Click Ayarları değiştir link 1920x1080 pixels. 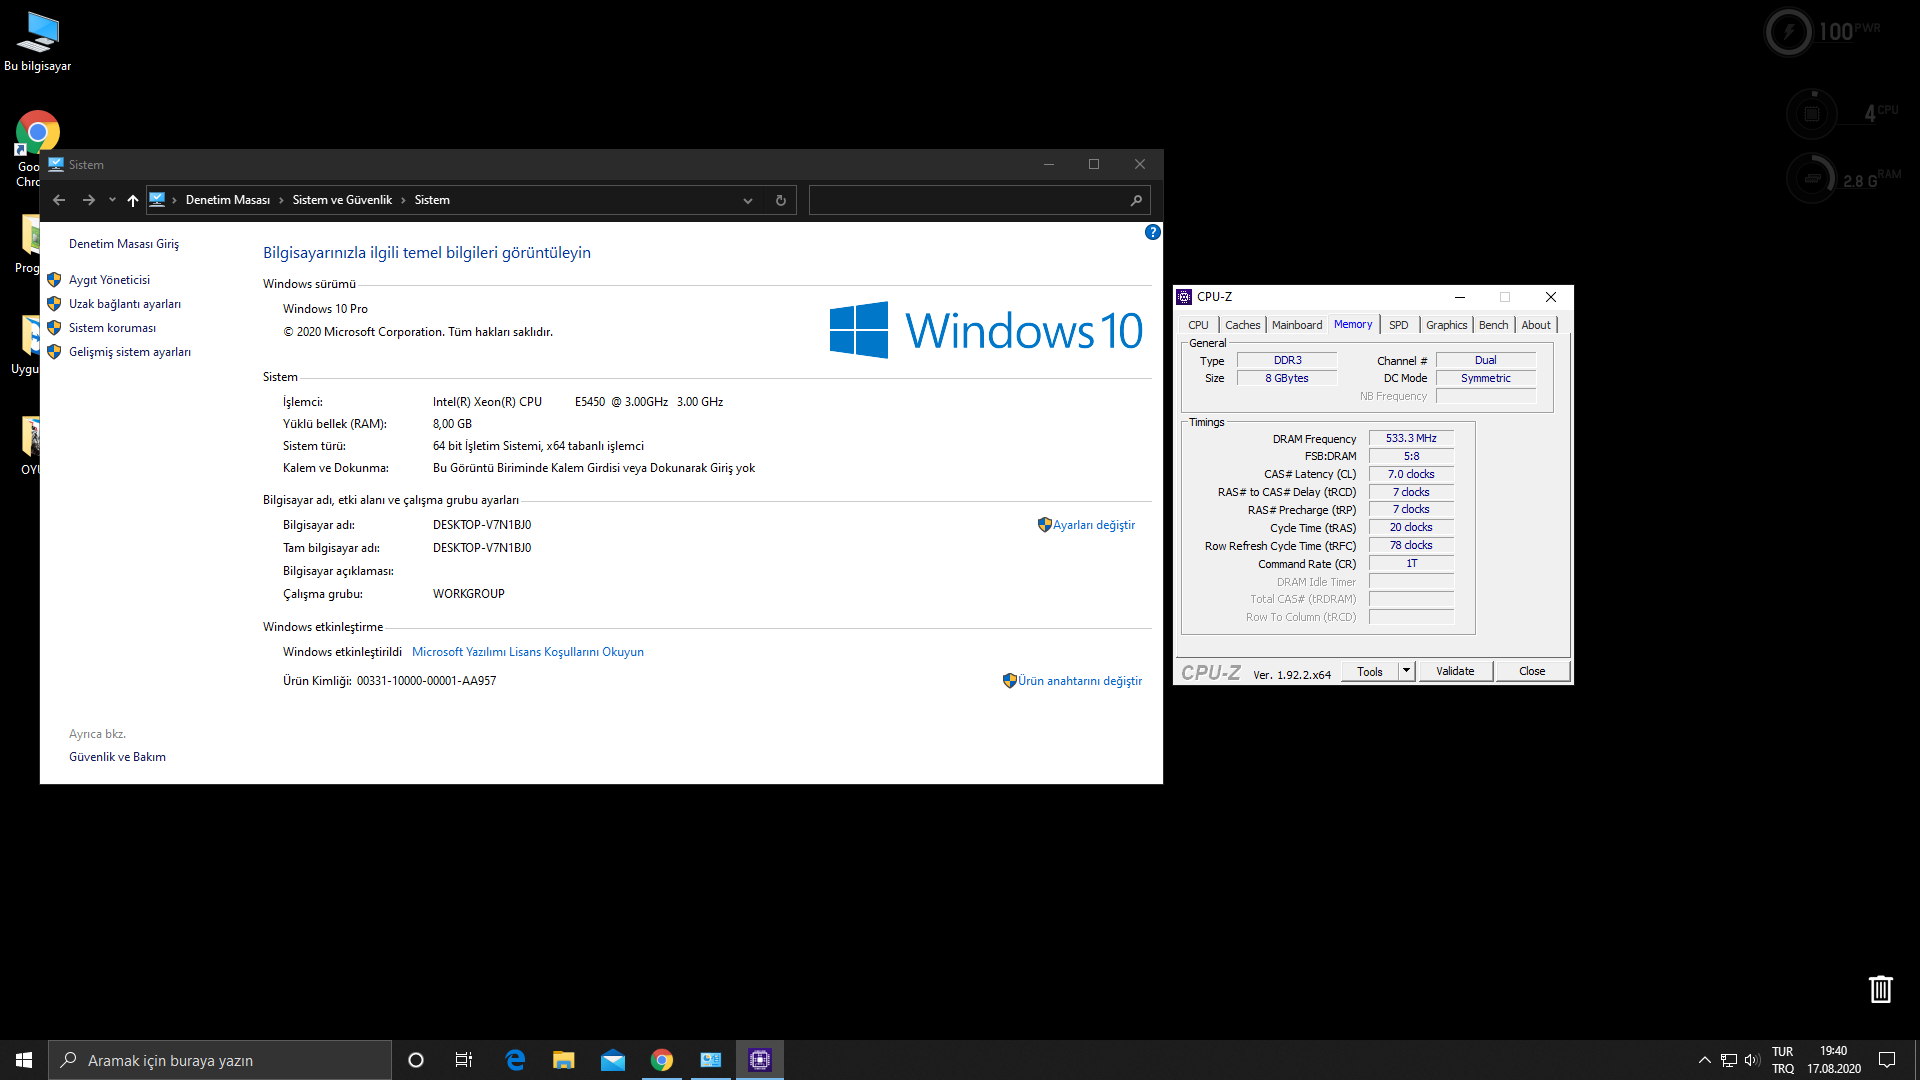point(1093,525)
